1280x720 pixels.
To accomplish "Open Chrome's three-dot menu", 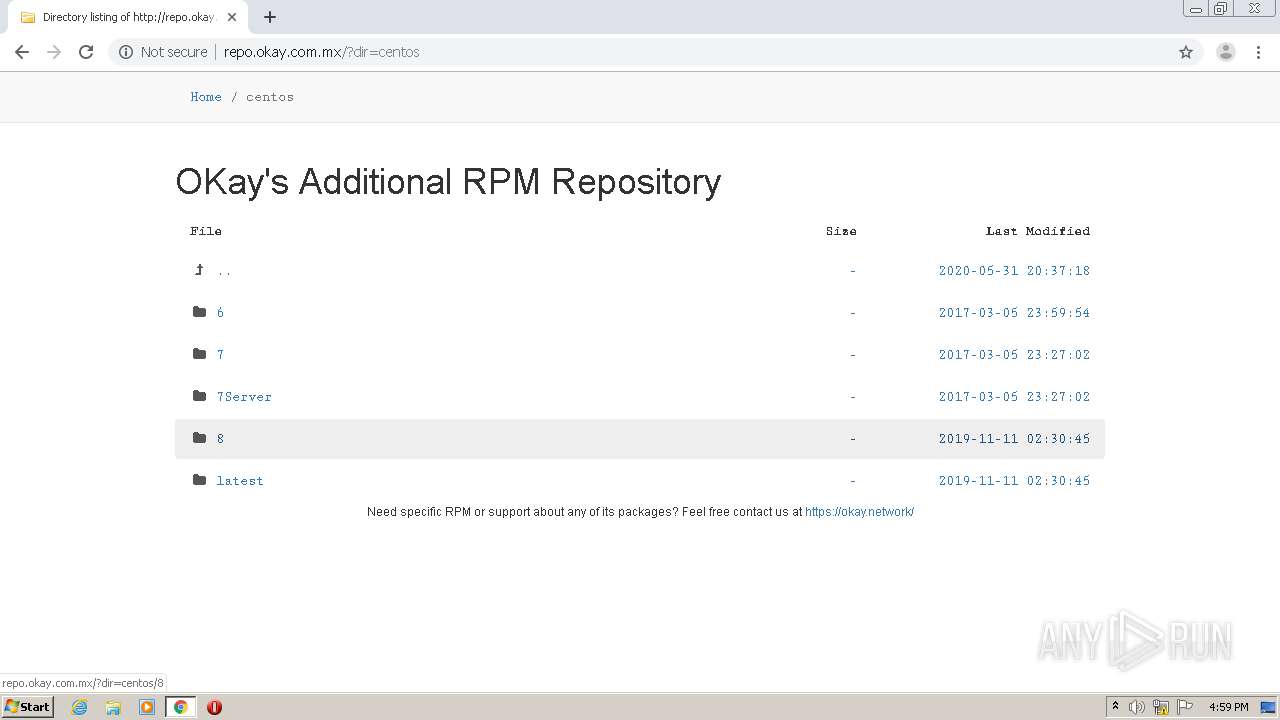I will (x=1259, y=52).
